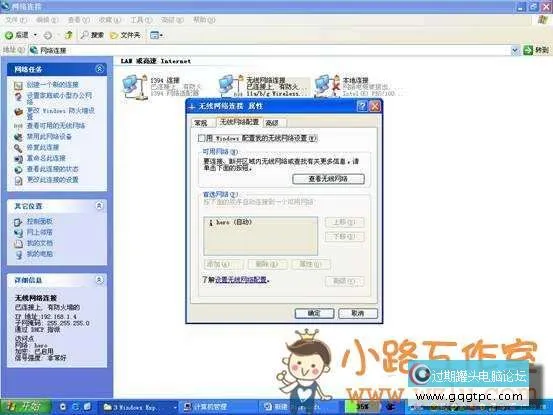
Task: Open the 文件 menu
Action: 16,20
